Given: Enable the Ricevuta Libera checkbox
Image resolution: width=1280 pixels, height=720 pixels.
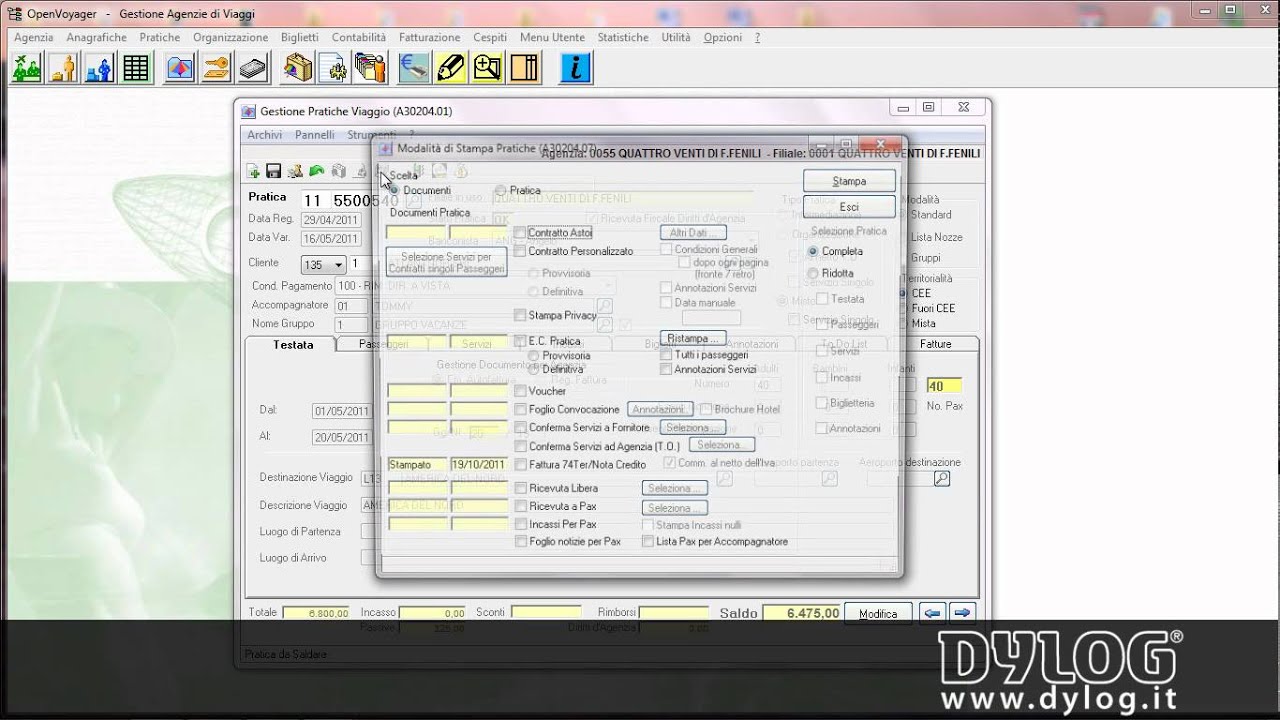Looking at the screenshot, I should pyautogui.click(x=520, y=488).
